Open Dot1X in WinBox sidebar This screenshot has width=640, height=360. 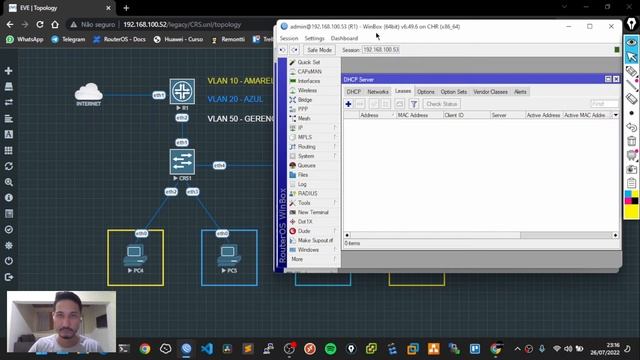point(305,222)
